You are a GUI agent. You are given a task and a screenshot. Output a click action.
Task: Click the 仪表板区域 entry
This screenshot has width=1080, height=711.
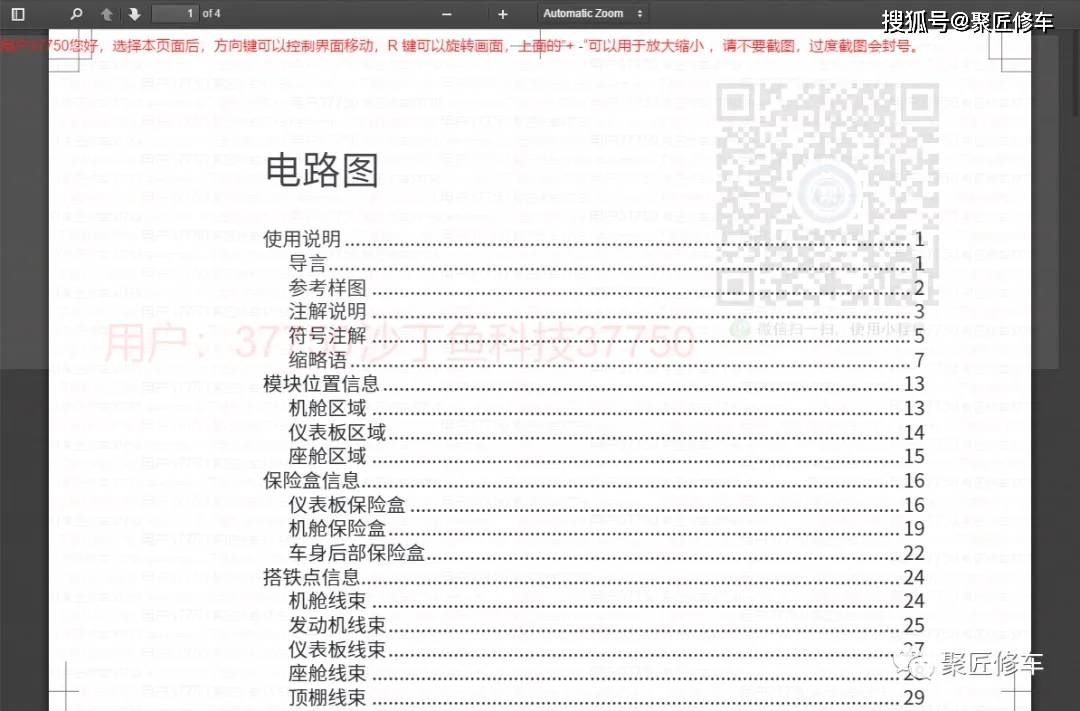click(x=607, y=432)
